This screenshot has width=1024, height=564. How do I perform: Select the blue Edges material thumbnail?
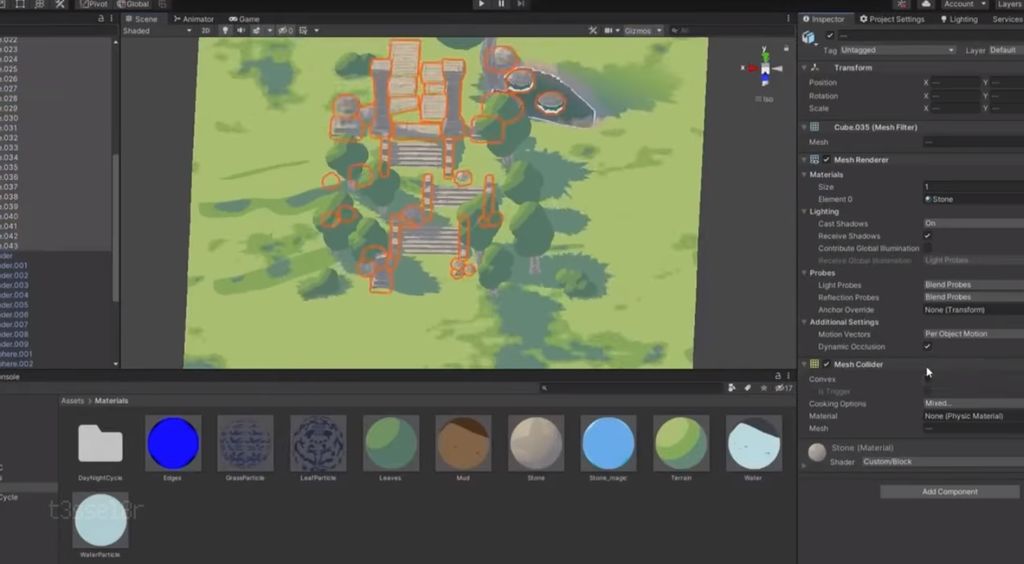(173, 443)
